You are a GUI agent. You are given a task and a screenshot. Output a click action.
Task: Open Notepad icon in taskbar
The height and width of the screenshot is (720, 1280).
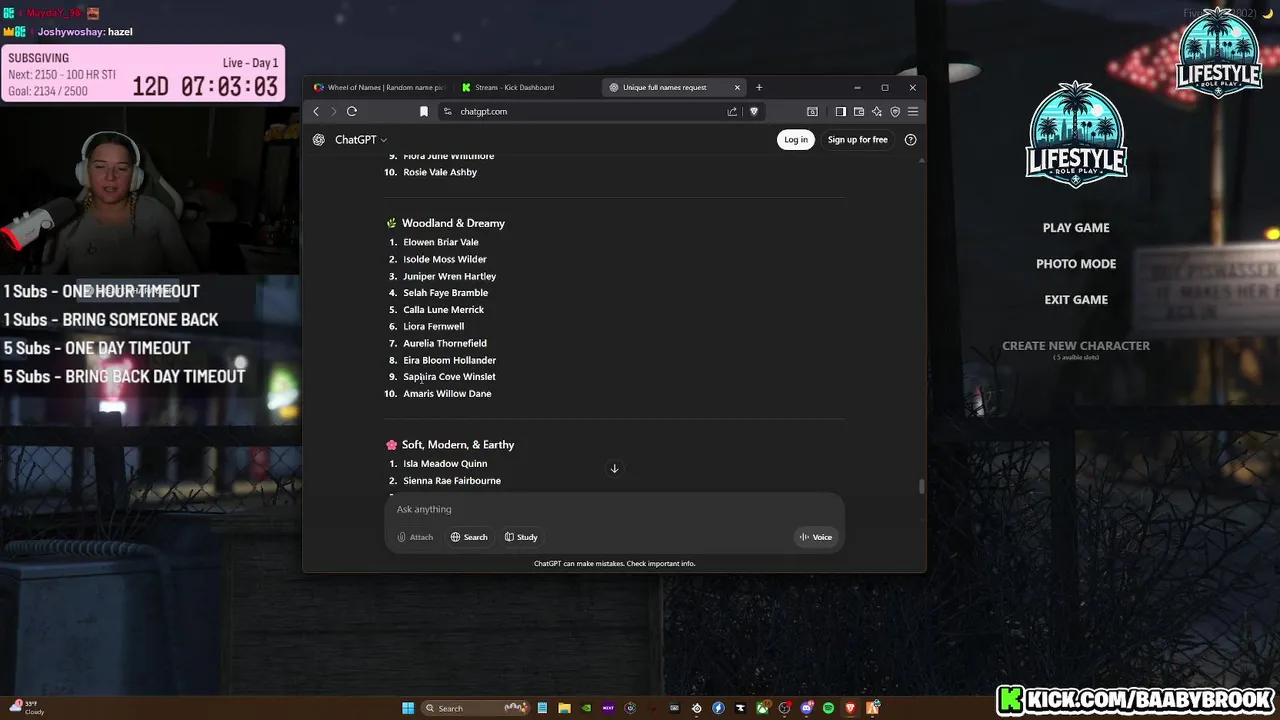(x=542, y=708)
